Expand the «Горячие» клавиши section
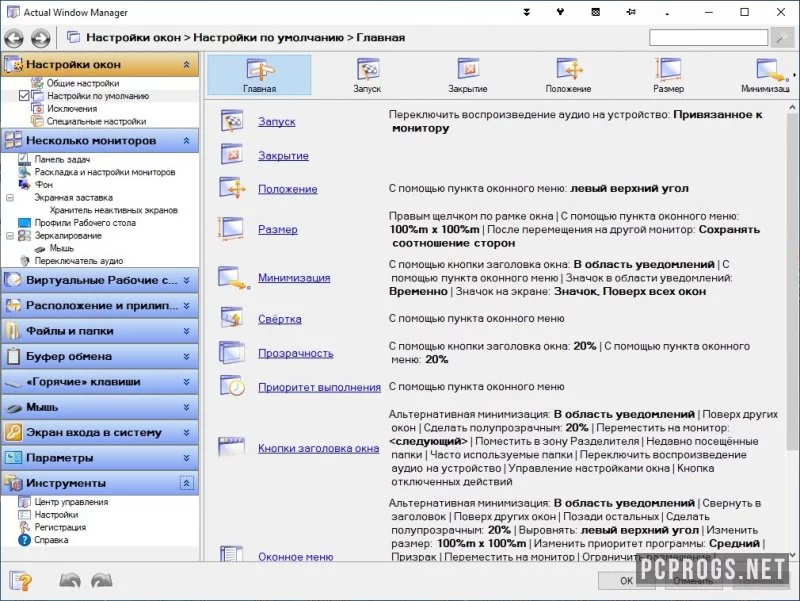 187,382
